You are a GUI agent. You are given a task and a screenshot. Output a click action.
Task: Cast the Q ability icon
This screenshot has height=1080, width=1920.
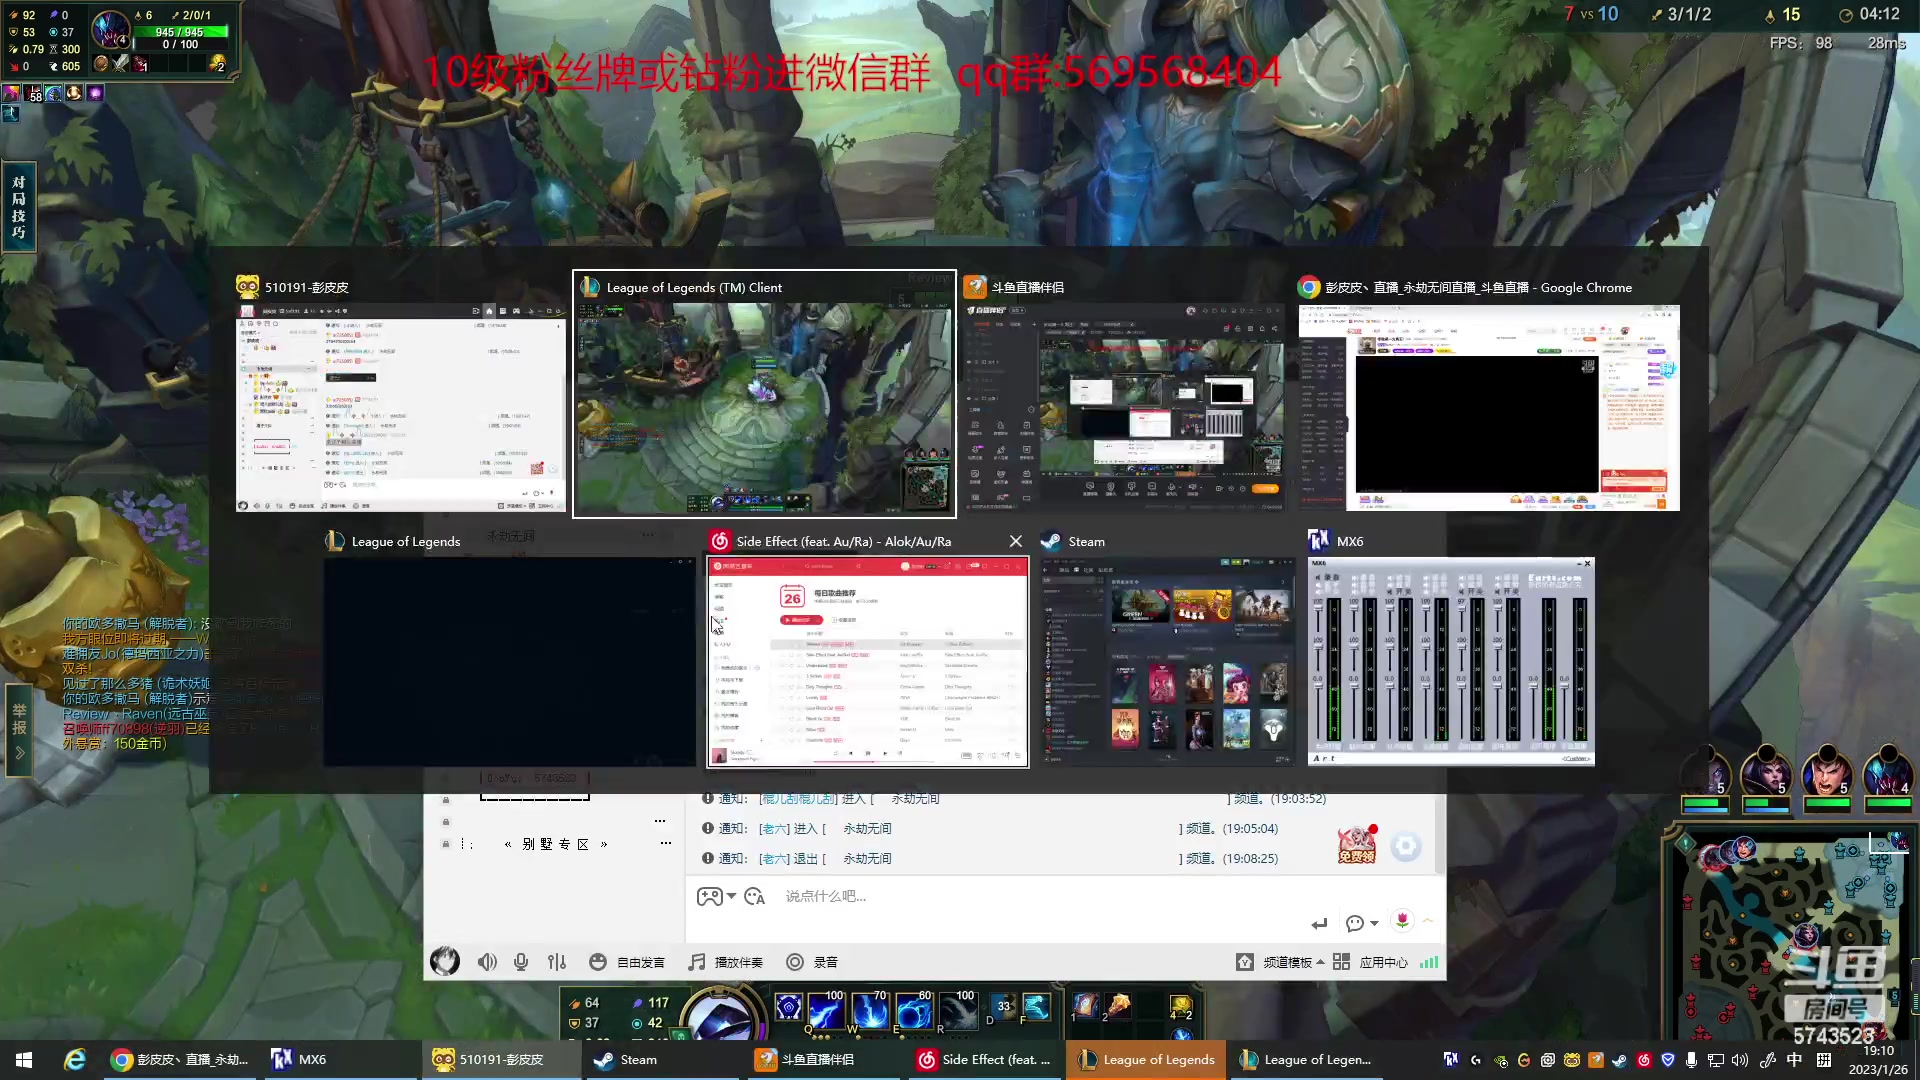tap(827, 1010)
